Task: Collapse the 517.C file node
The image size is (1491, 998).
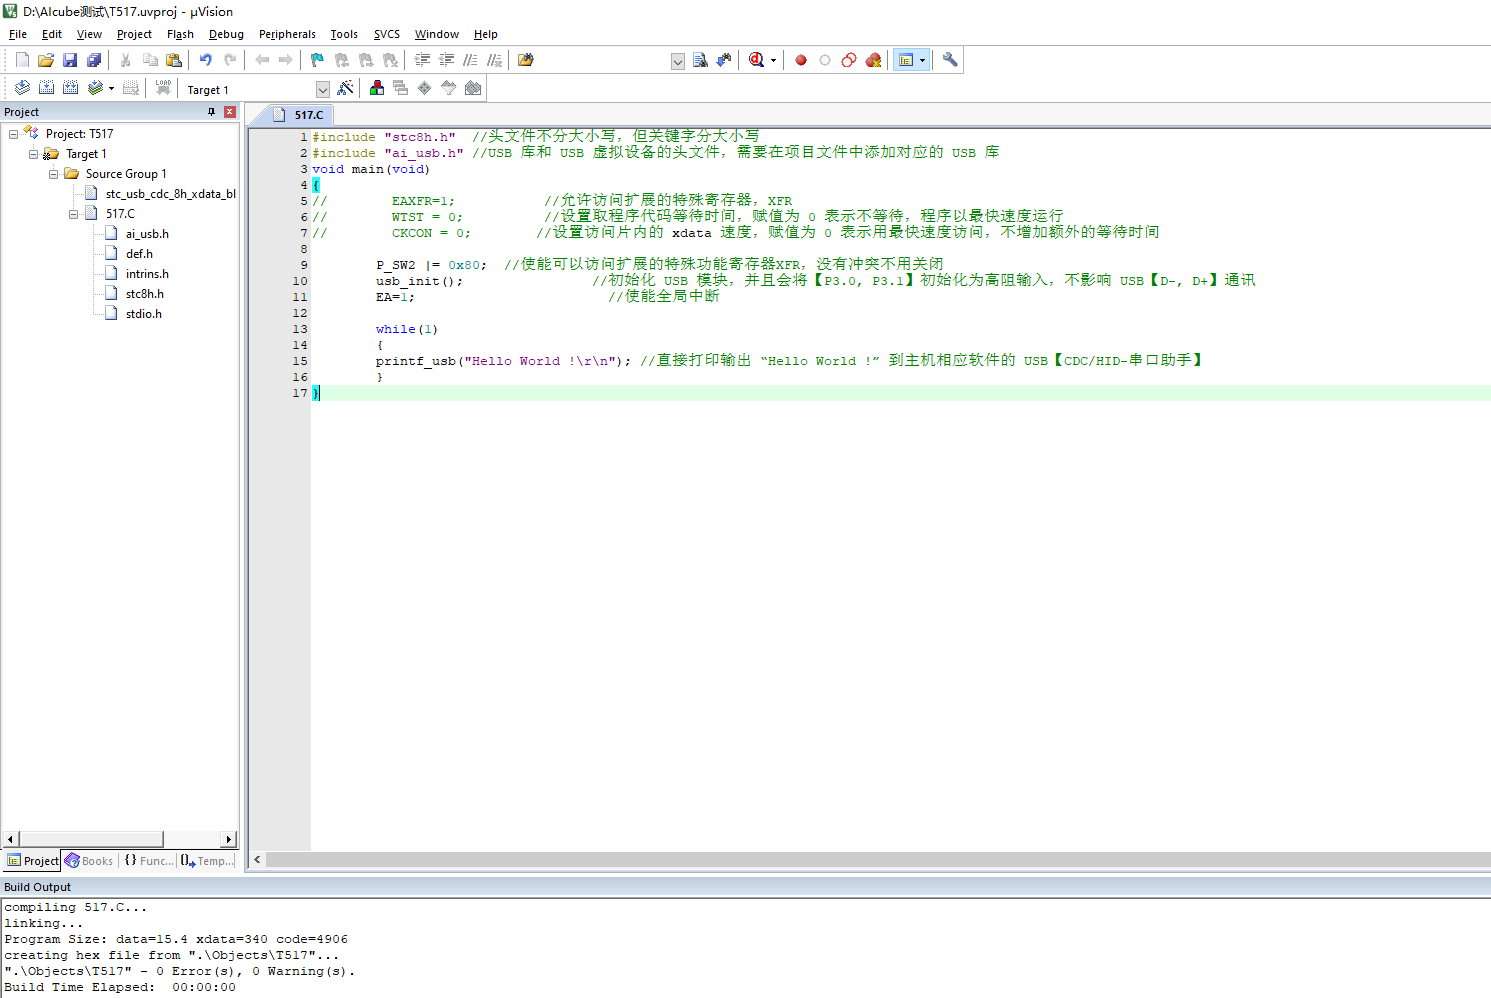Action: click(x=73, y=214)
